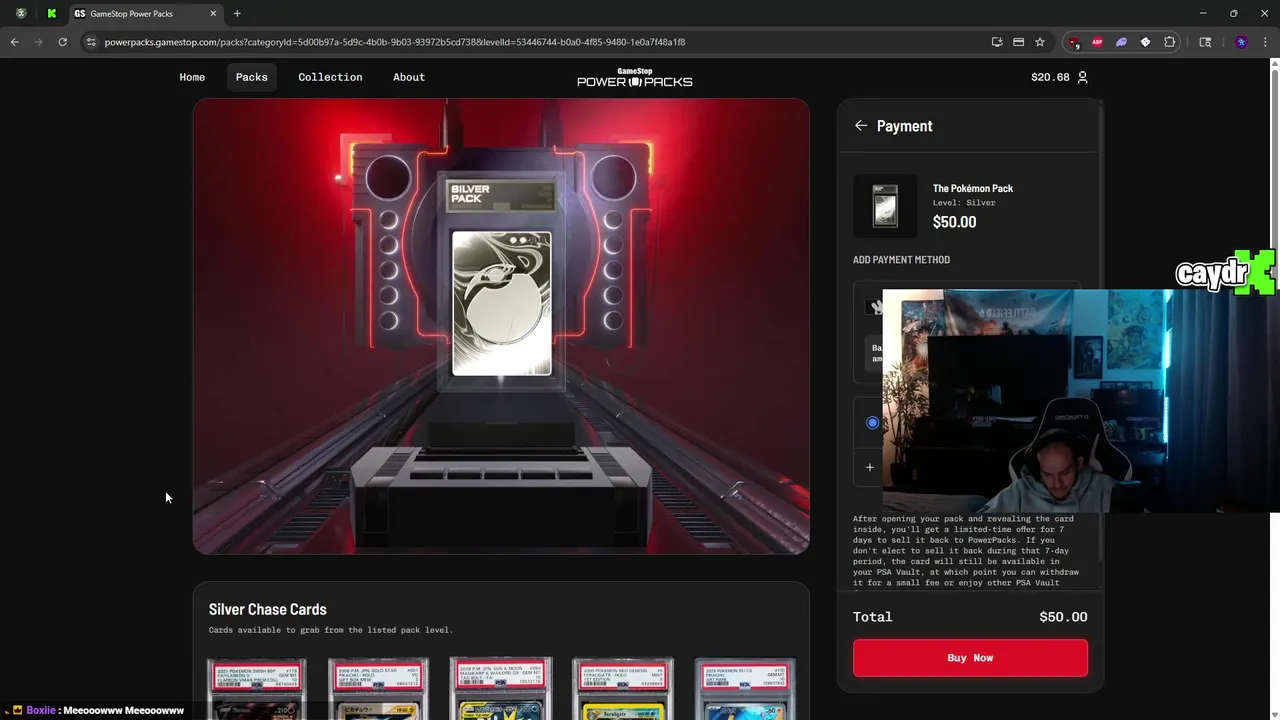Click the 'Silver Chase Cards' heading
Screen dimensions: 1280x720
click(267, 609)
